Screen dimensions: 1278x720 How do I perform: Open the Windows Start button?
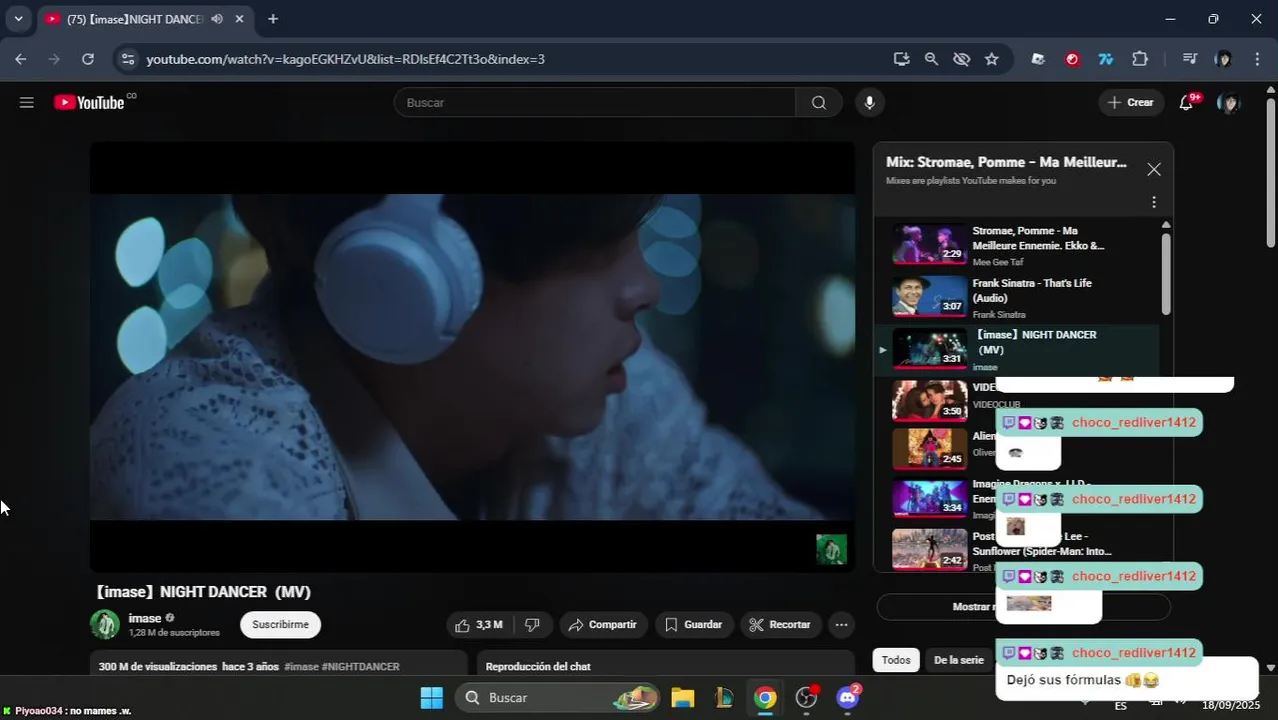(431, 698)
